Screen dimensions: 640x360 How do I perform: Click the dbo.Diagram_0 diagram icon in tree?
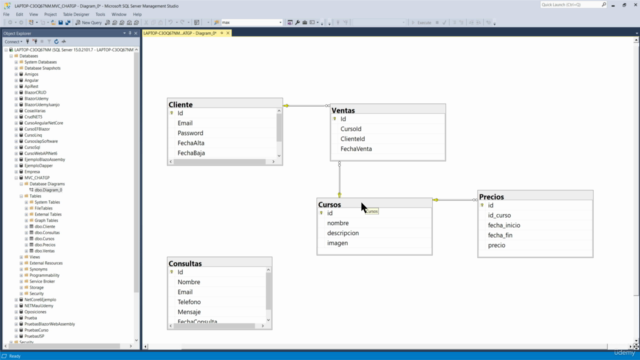(31, 190)
